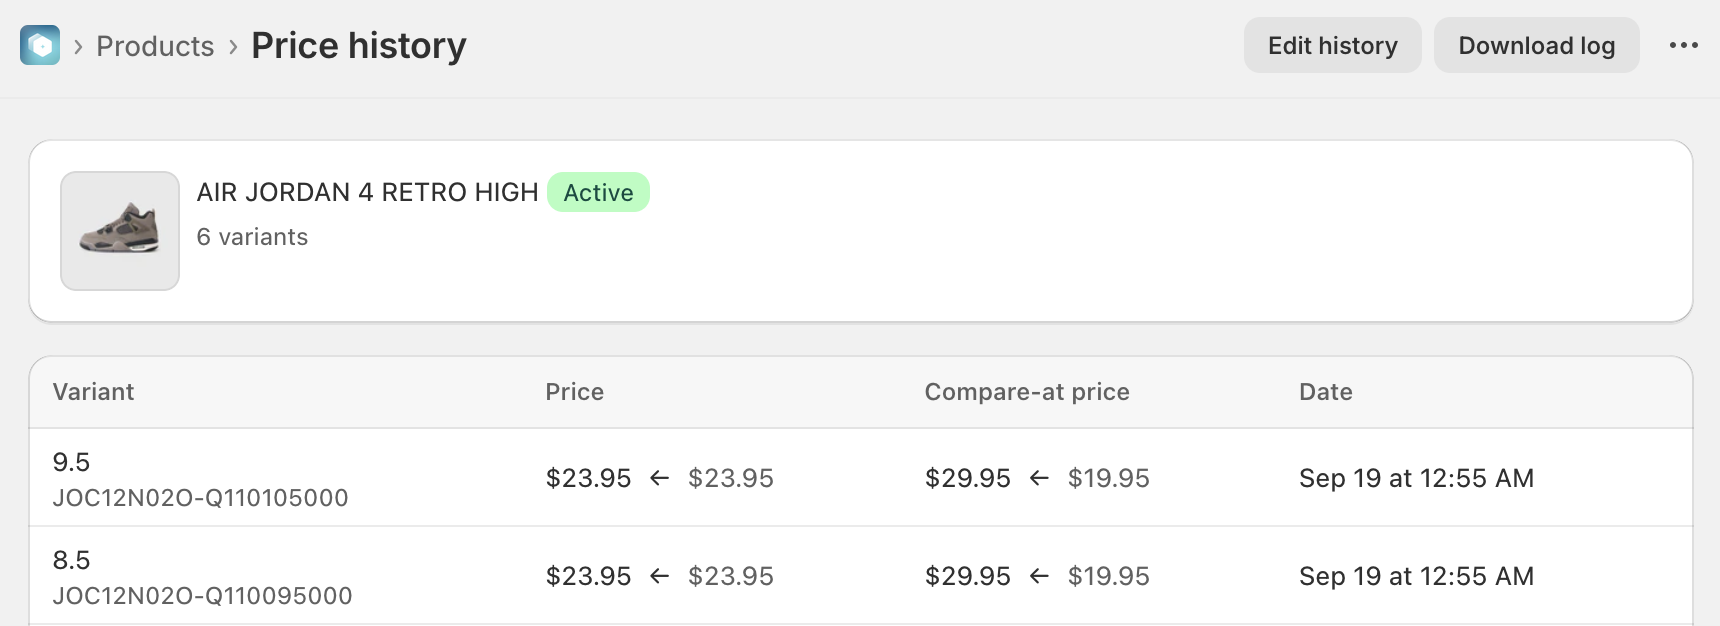Click the price arrow in the 9.5 row
This screenshot has width=1720, height=626.
pyautogui.click(x=659, y=478)
